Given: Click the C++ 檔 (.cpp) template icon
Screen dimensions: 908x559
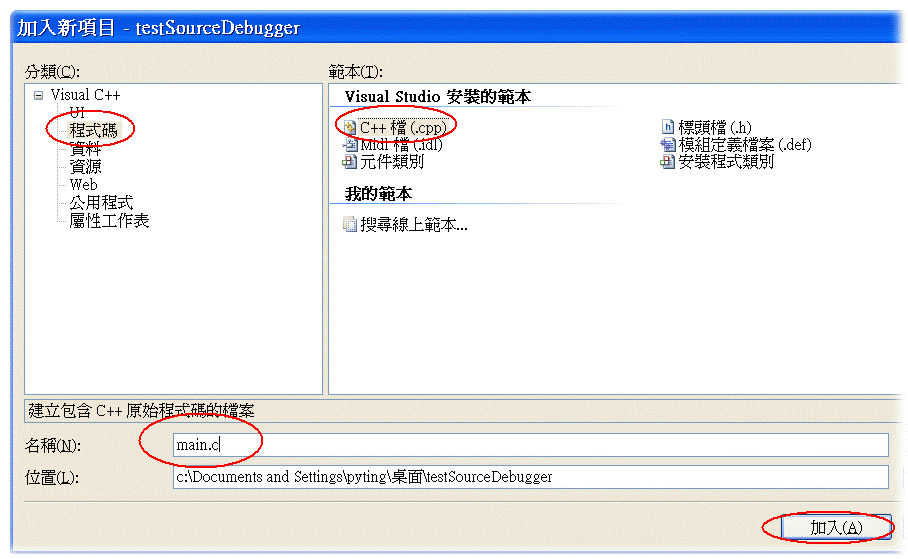Looking at the screenshot, I should (350, 127).
